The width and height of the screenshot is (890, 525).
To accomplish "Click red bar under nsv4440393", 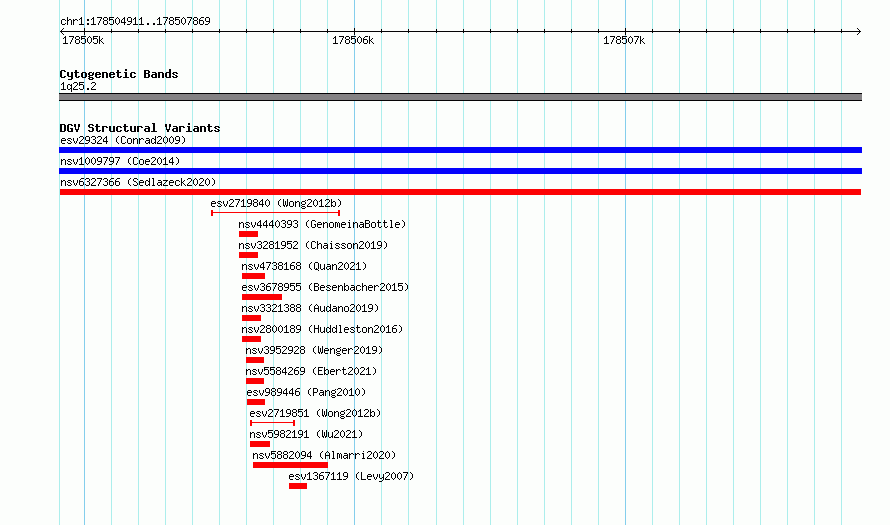I will click(x=249, y=234).
